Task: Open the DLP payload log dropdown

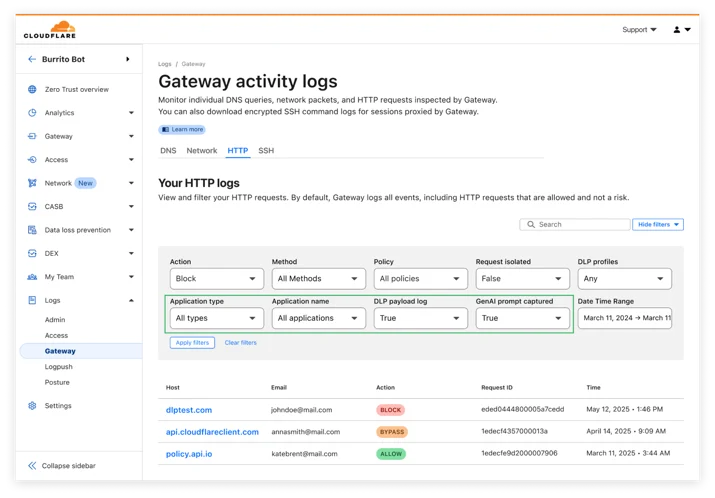Action: [420, 318]
